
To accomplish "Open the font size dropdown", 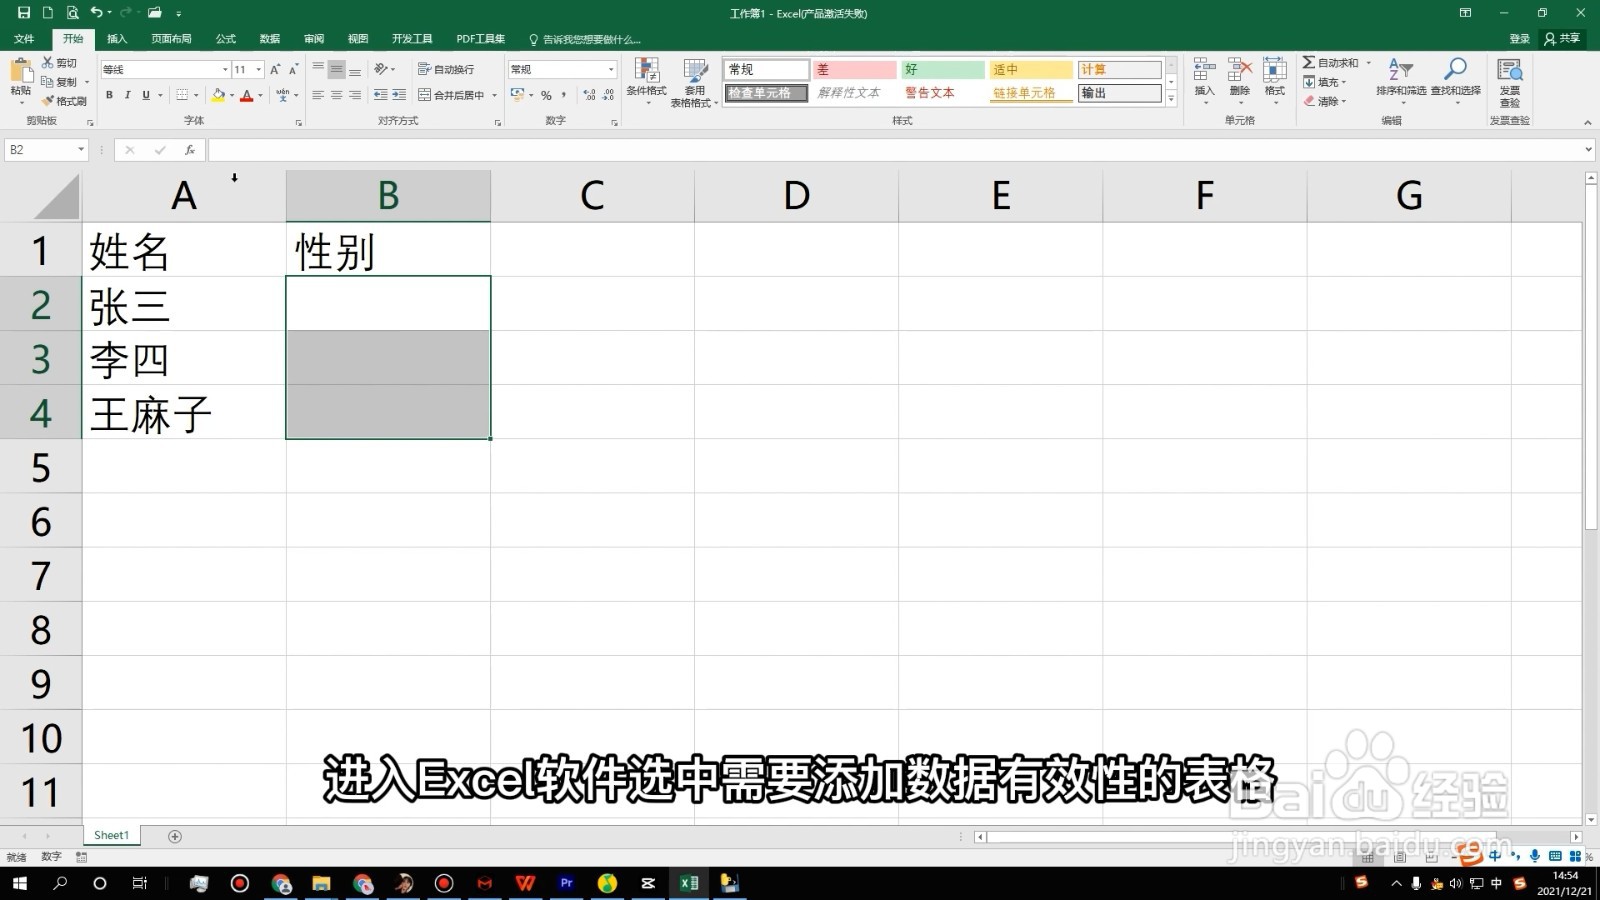I will click(x=259, y=69).
